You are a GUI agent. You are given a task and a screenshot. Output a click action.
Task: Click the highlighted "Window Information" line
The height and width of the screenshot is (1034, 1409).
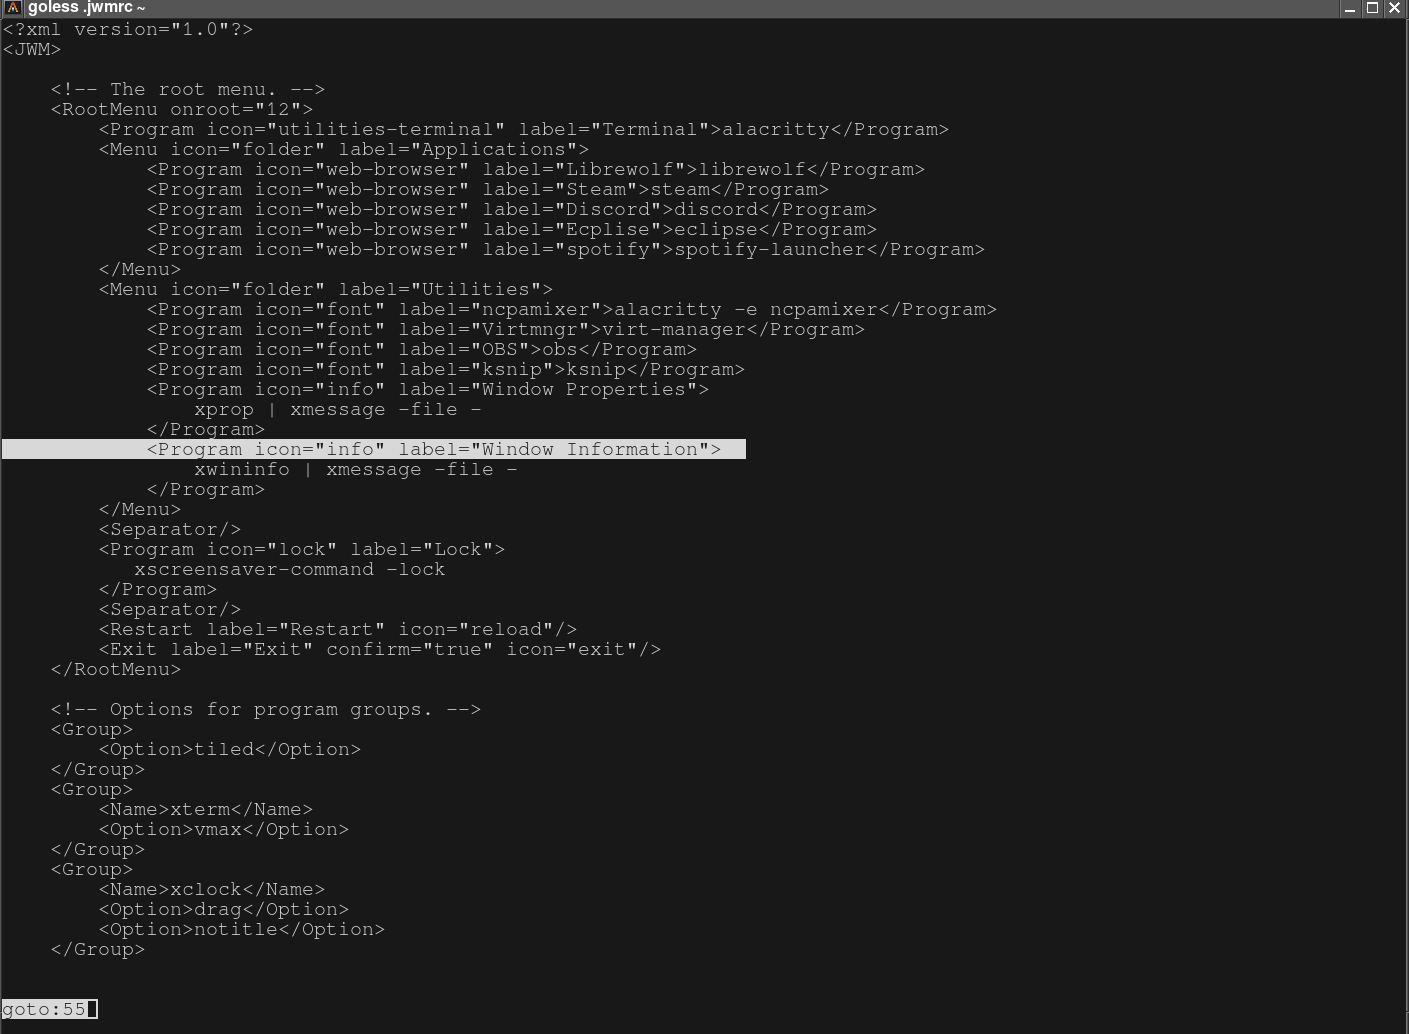tap(433, 450)
